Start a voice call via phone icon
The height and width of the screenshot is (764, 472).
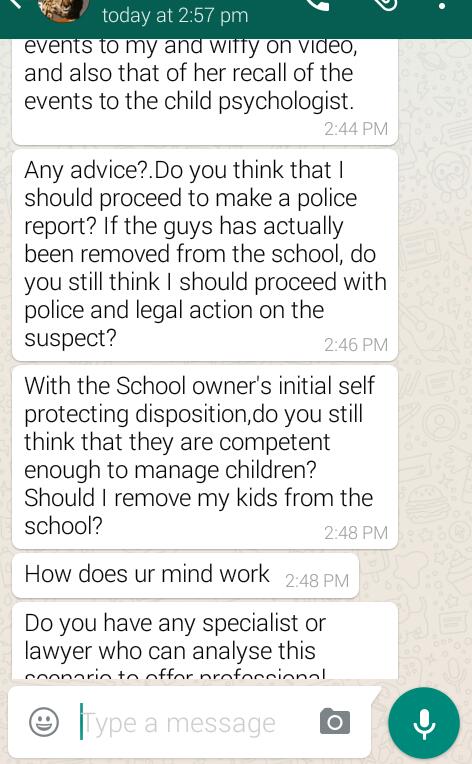(319, 5)
